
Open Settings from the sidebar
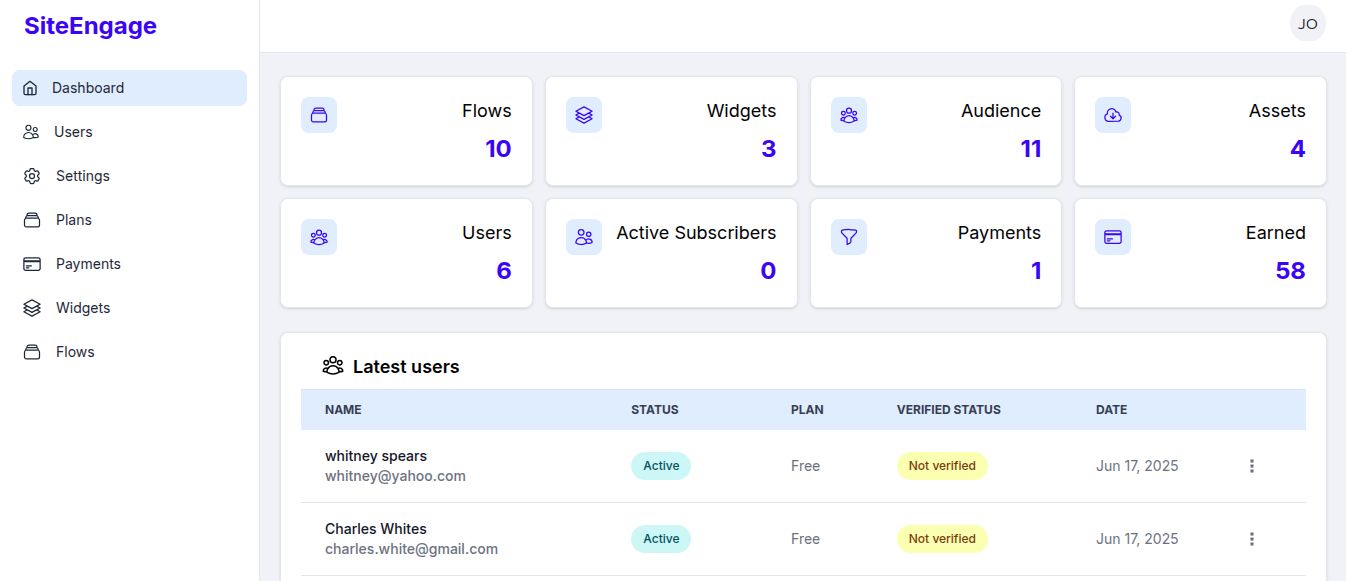click(82, 176)
